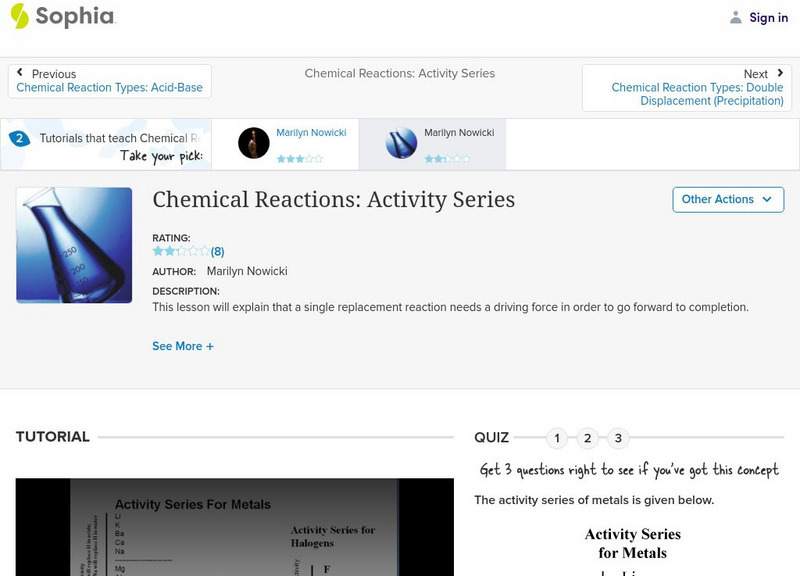
Task: Click the blue number 2 tutorials badge
Action: (x=19, y=138)
